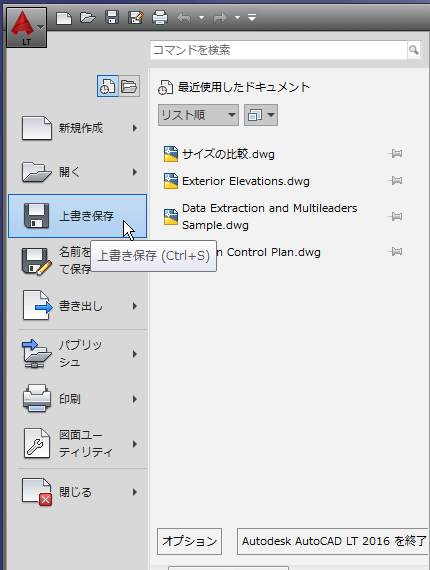Expand the 図面ユーティリティ submenu arrow
Viewport: 430px width, 570px height.
135,444
